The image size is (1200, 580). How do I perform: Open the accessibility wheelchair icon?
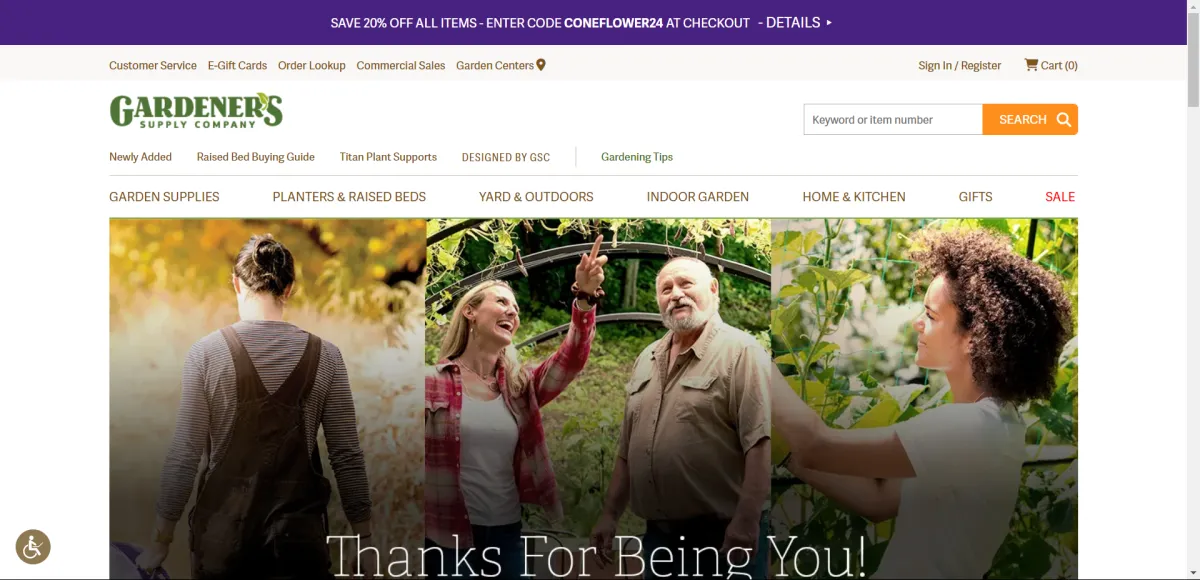click(x=33, y=546)
